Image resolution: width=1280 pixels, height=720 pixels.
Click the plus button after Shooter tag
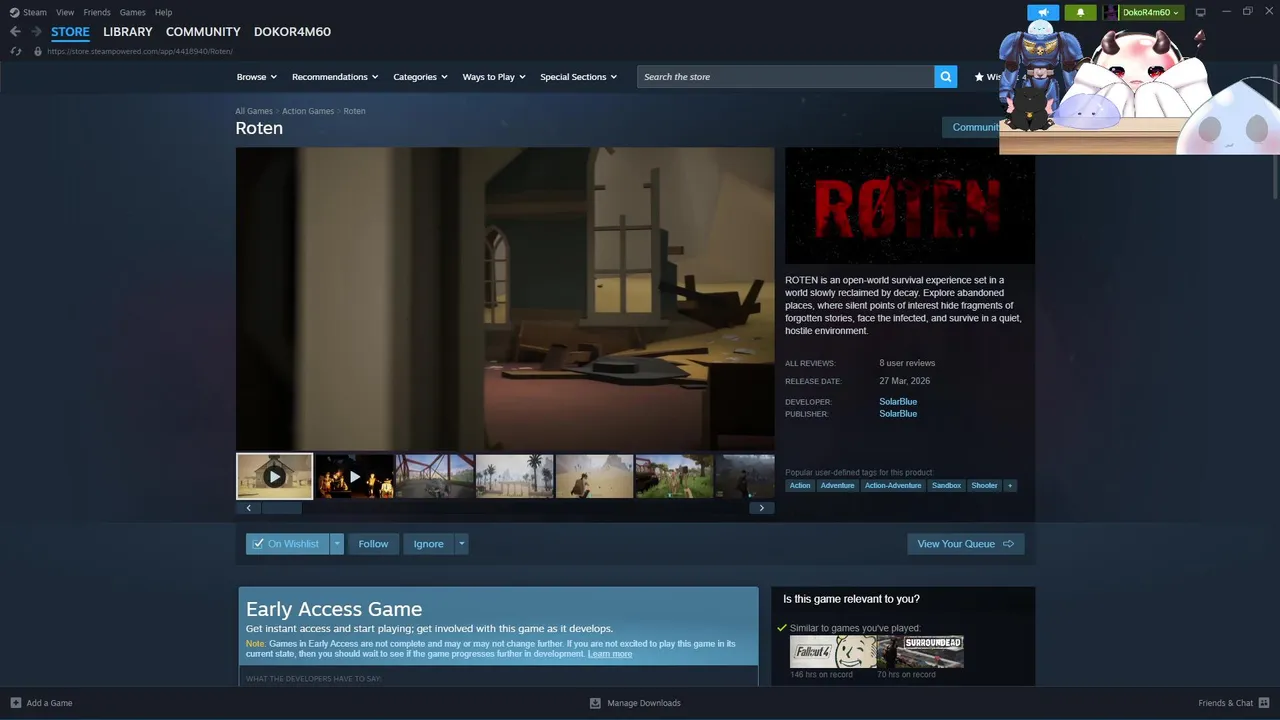1010,486
